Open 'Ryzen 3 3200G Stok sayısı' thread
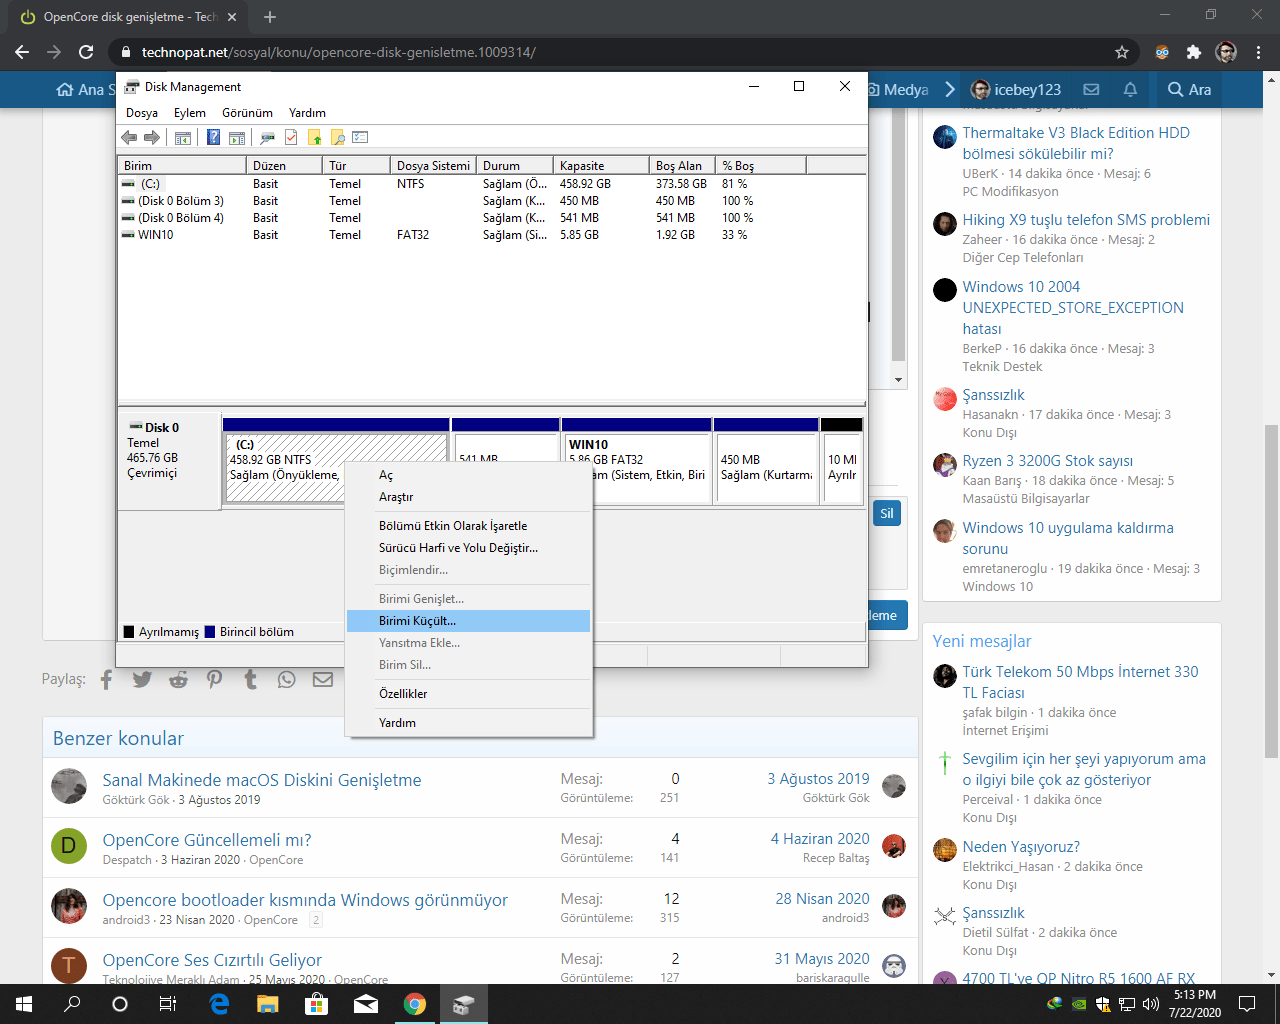The width and height of the screenshot is (1280, 1024). (x=1048, y=461)
